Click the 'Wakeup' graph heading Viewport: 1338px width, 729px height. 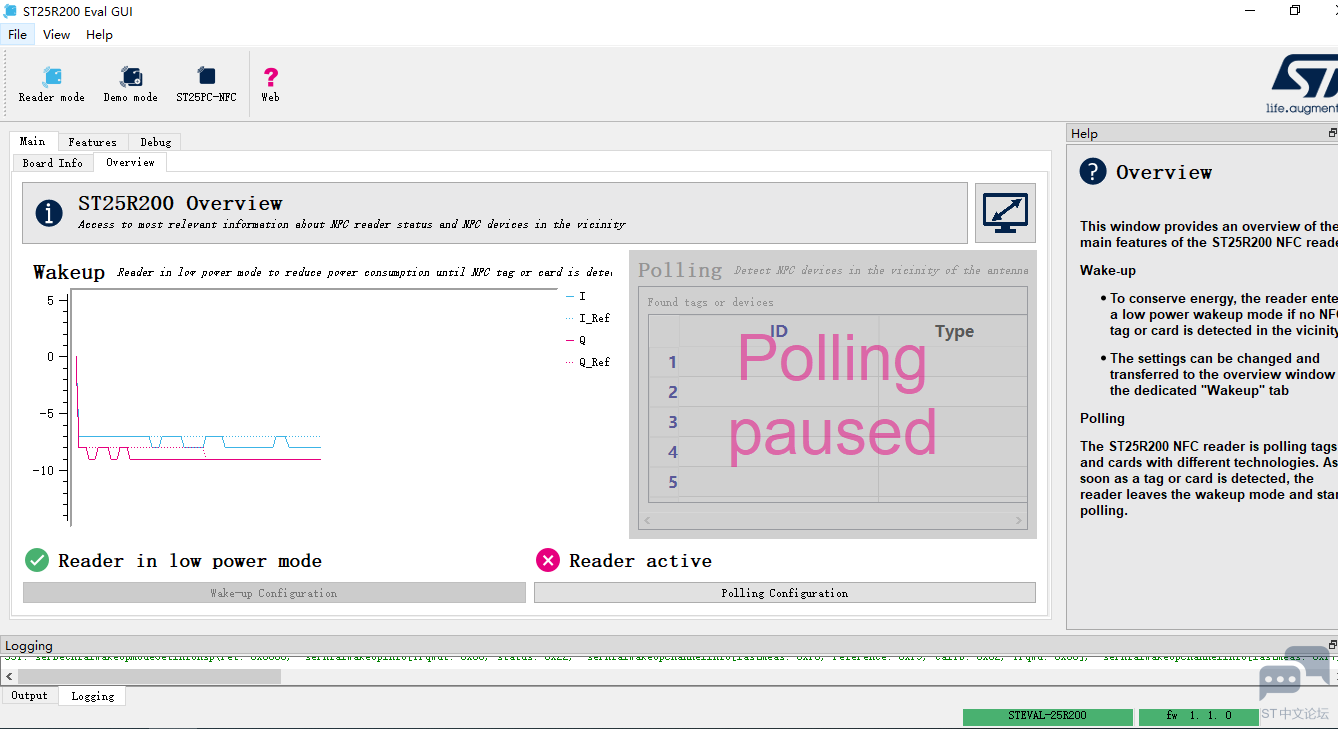point(69,272)
